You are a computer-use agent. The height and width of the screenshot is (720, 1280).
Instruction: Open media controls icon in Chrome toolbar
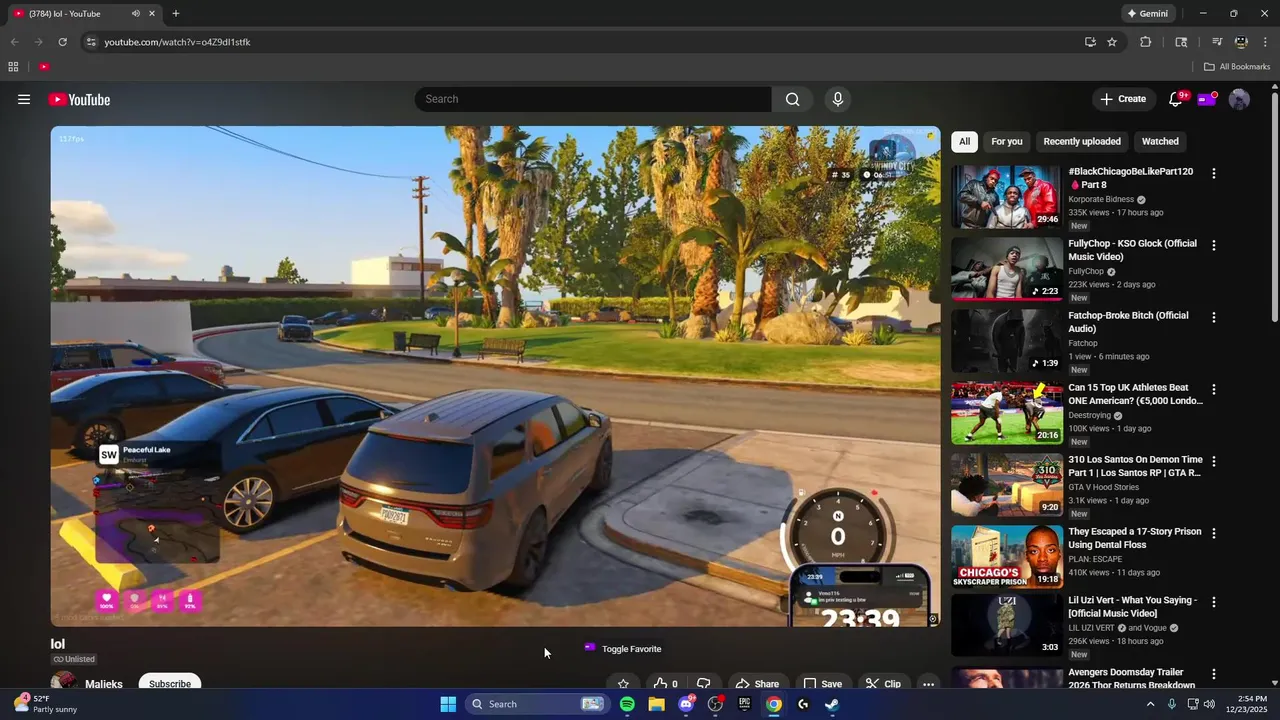click(x=1217, y=42)
